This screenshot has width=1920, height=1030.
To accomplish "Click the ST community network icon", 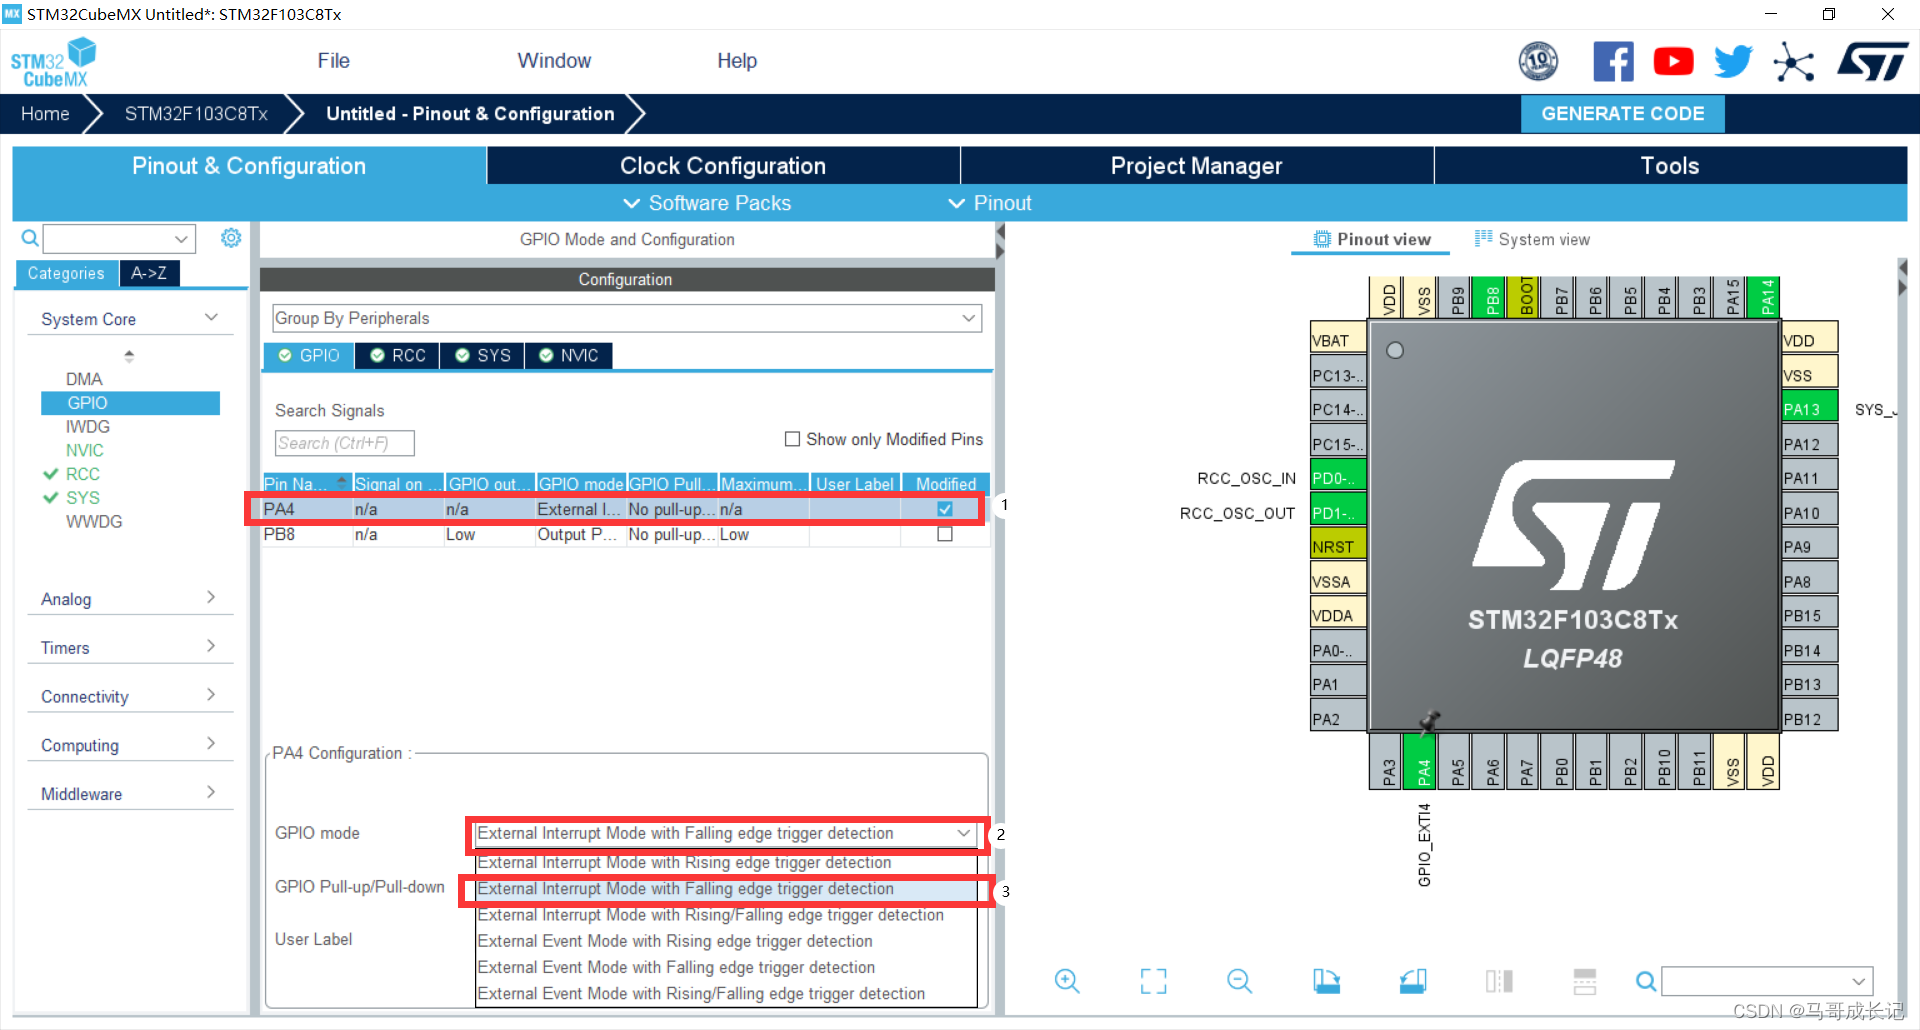I will (1794, 62).
